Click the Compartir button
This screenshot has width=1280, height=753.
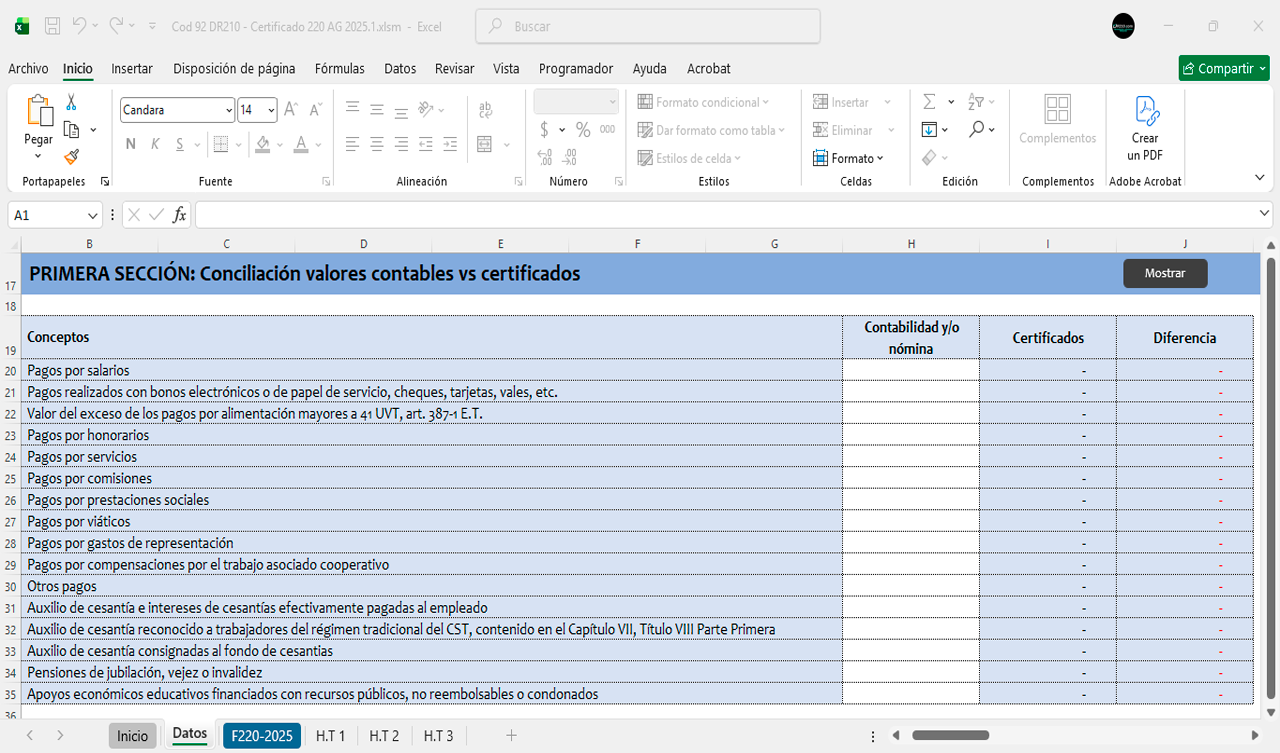coord(1223,68)
